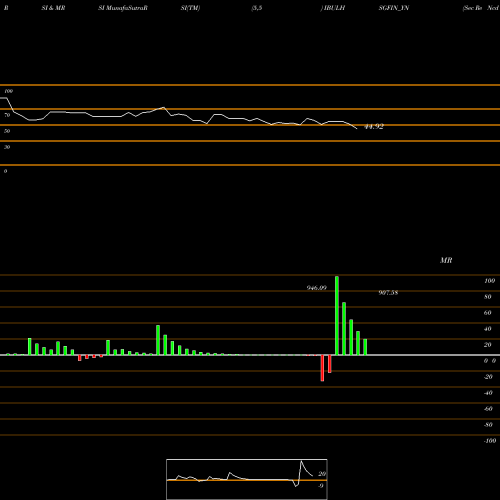Click the MR axis label '-100'
Screen dimensions: 500x500
(x=490, y=441)
